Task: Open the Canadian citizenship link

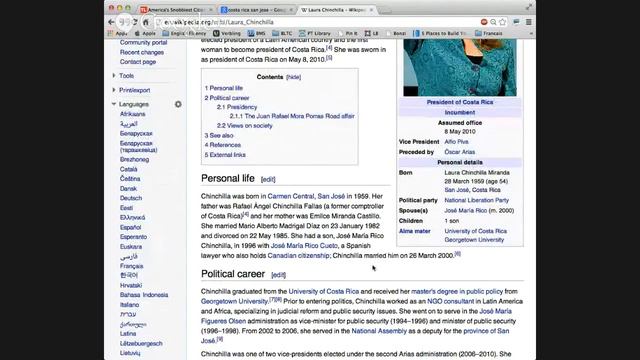Action: 298,256
